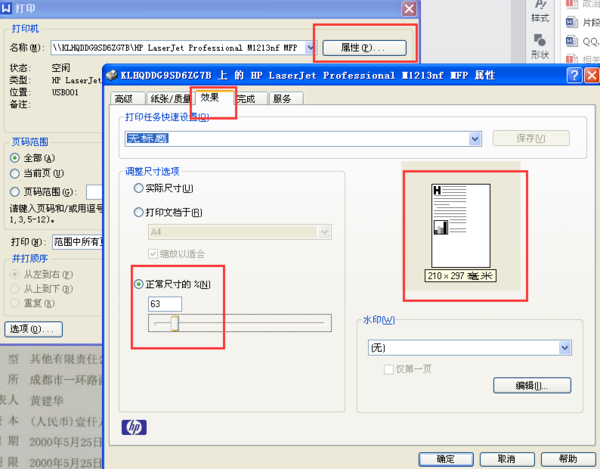Click the 210 × 297 毫米 size label
600x469 pixels.
point(460,276)
